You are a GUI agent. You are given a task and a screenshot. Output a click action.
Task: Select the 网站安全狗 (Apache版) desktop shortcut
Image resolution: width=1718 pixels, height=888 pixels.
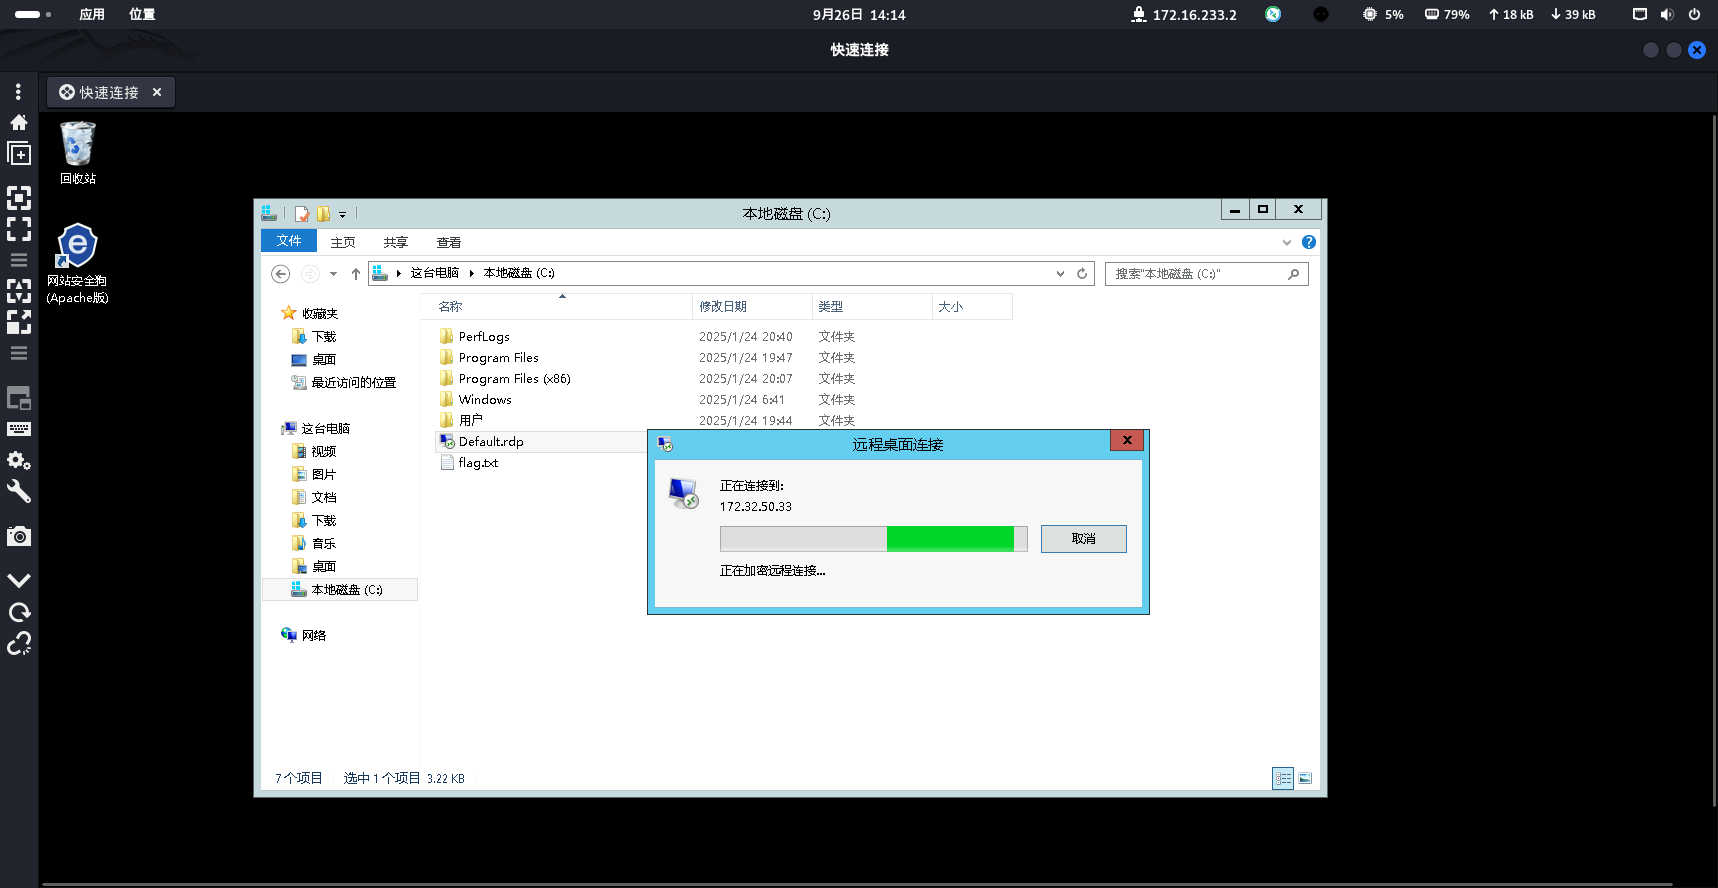coord(77,264)
